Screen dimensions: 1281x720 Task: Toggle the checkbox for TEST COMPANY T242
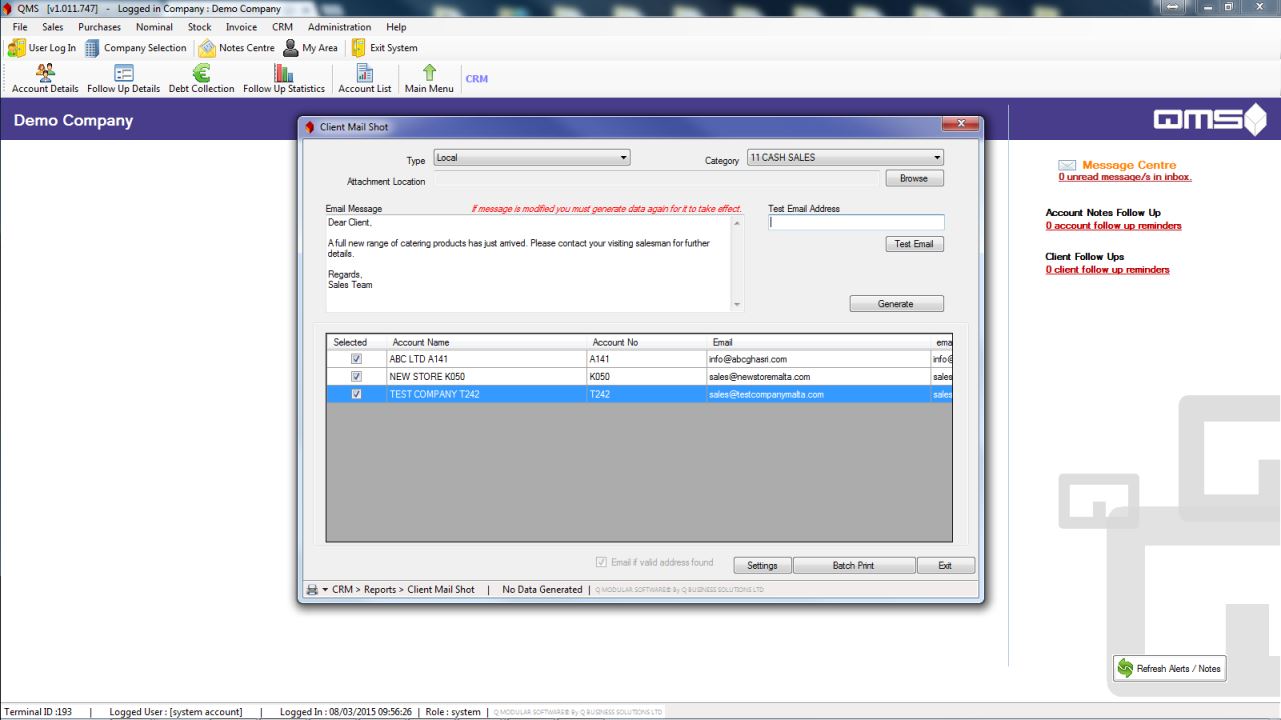point(357,395)
